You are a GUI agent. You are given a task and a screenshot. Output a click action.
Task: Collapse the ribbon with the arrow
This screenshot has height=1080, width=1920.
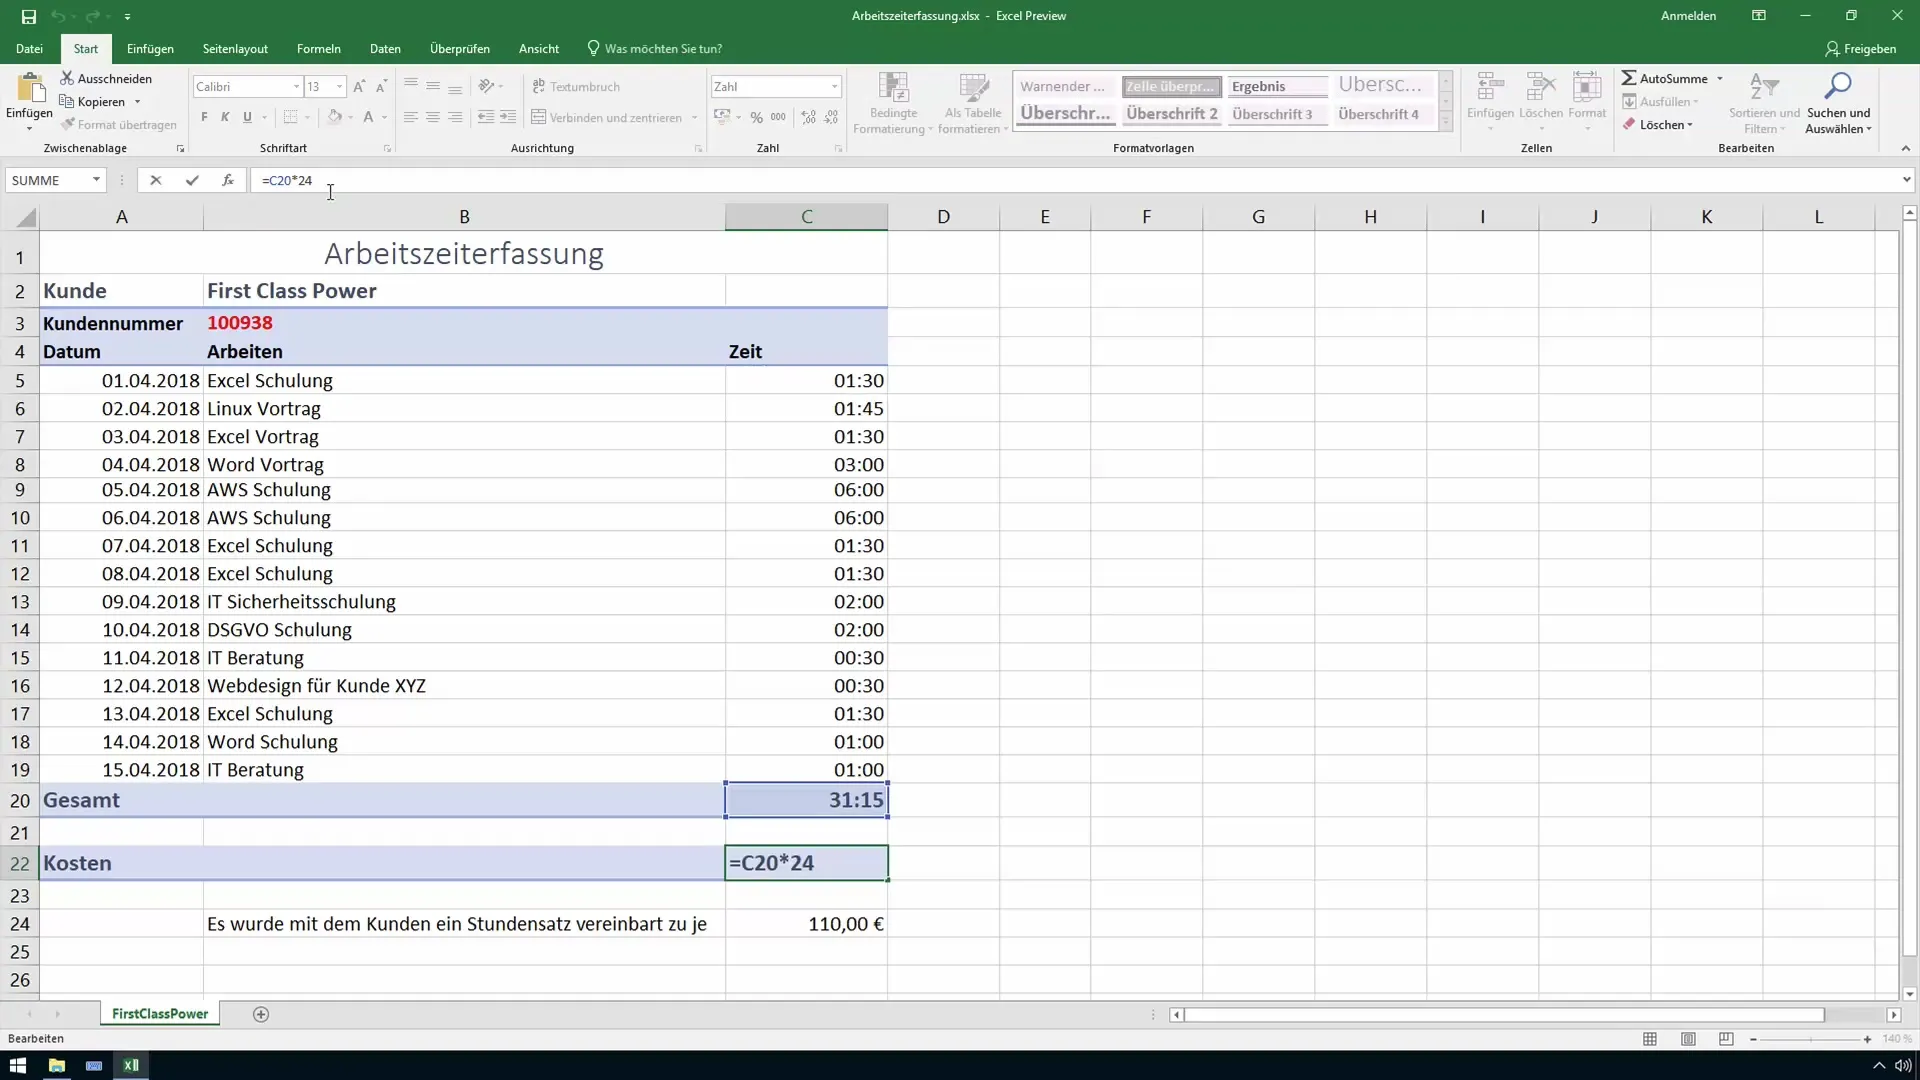coord(1905,148)
